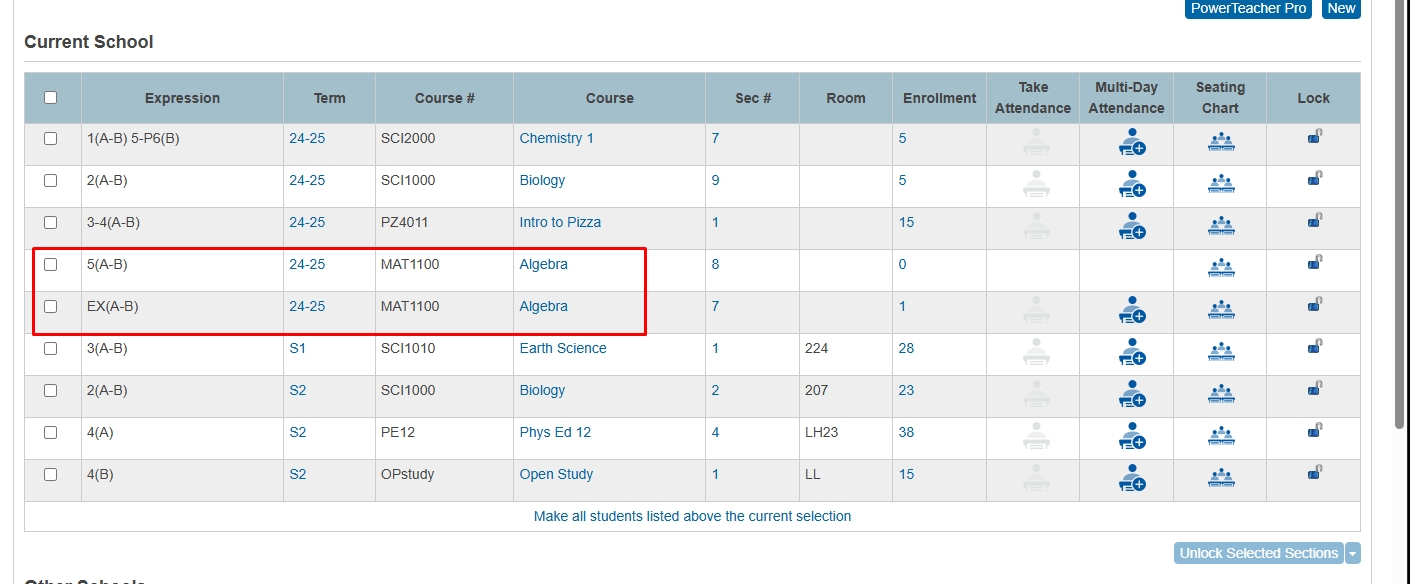Open Multi-Day Attendance for Biology S2 row
Image resolution: width=1410 pixels, height=584 pixels.
[x=1131, y=393]
